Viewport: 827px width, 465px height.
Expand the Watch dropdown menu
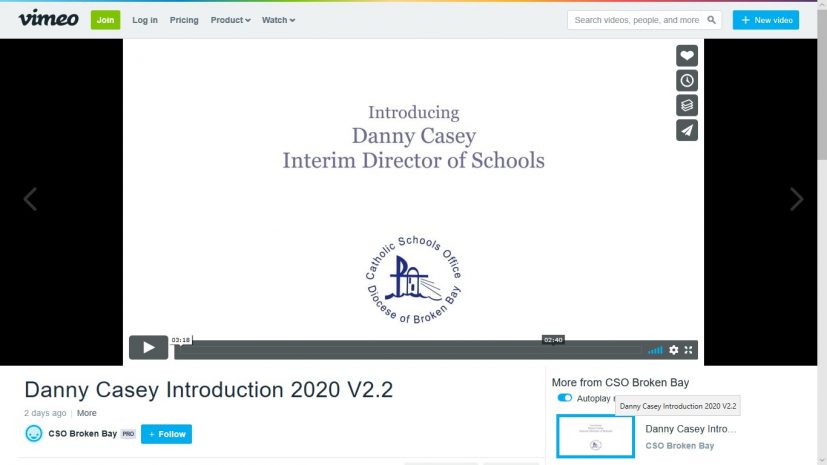[278, 20]
